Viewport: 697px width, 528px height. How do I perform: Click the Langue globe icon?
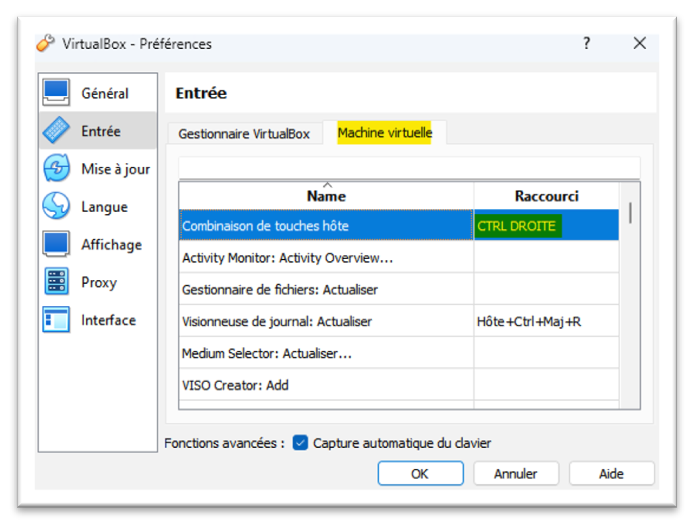pos(56,206)
